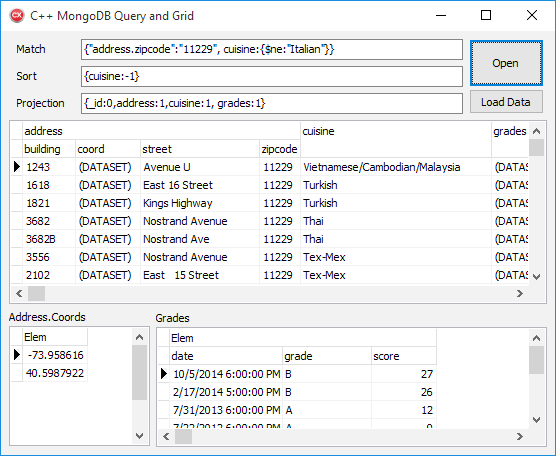Click main grid vertical scrollbar thumb

pyautogui.click(x=536, y=148)
